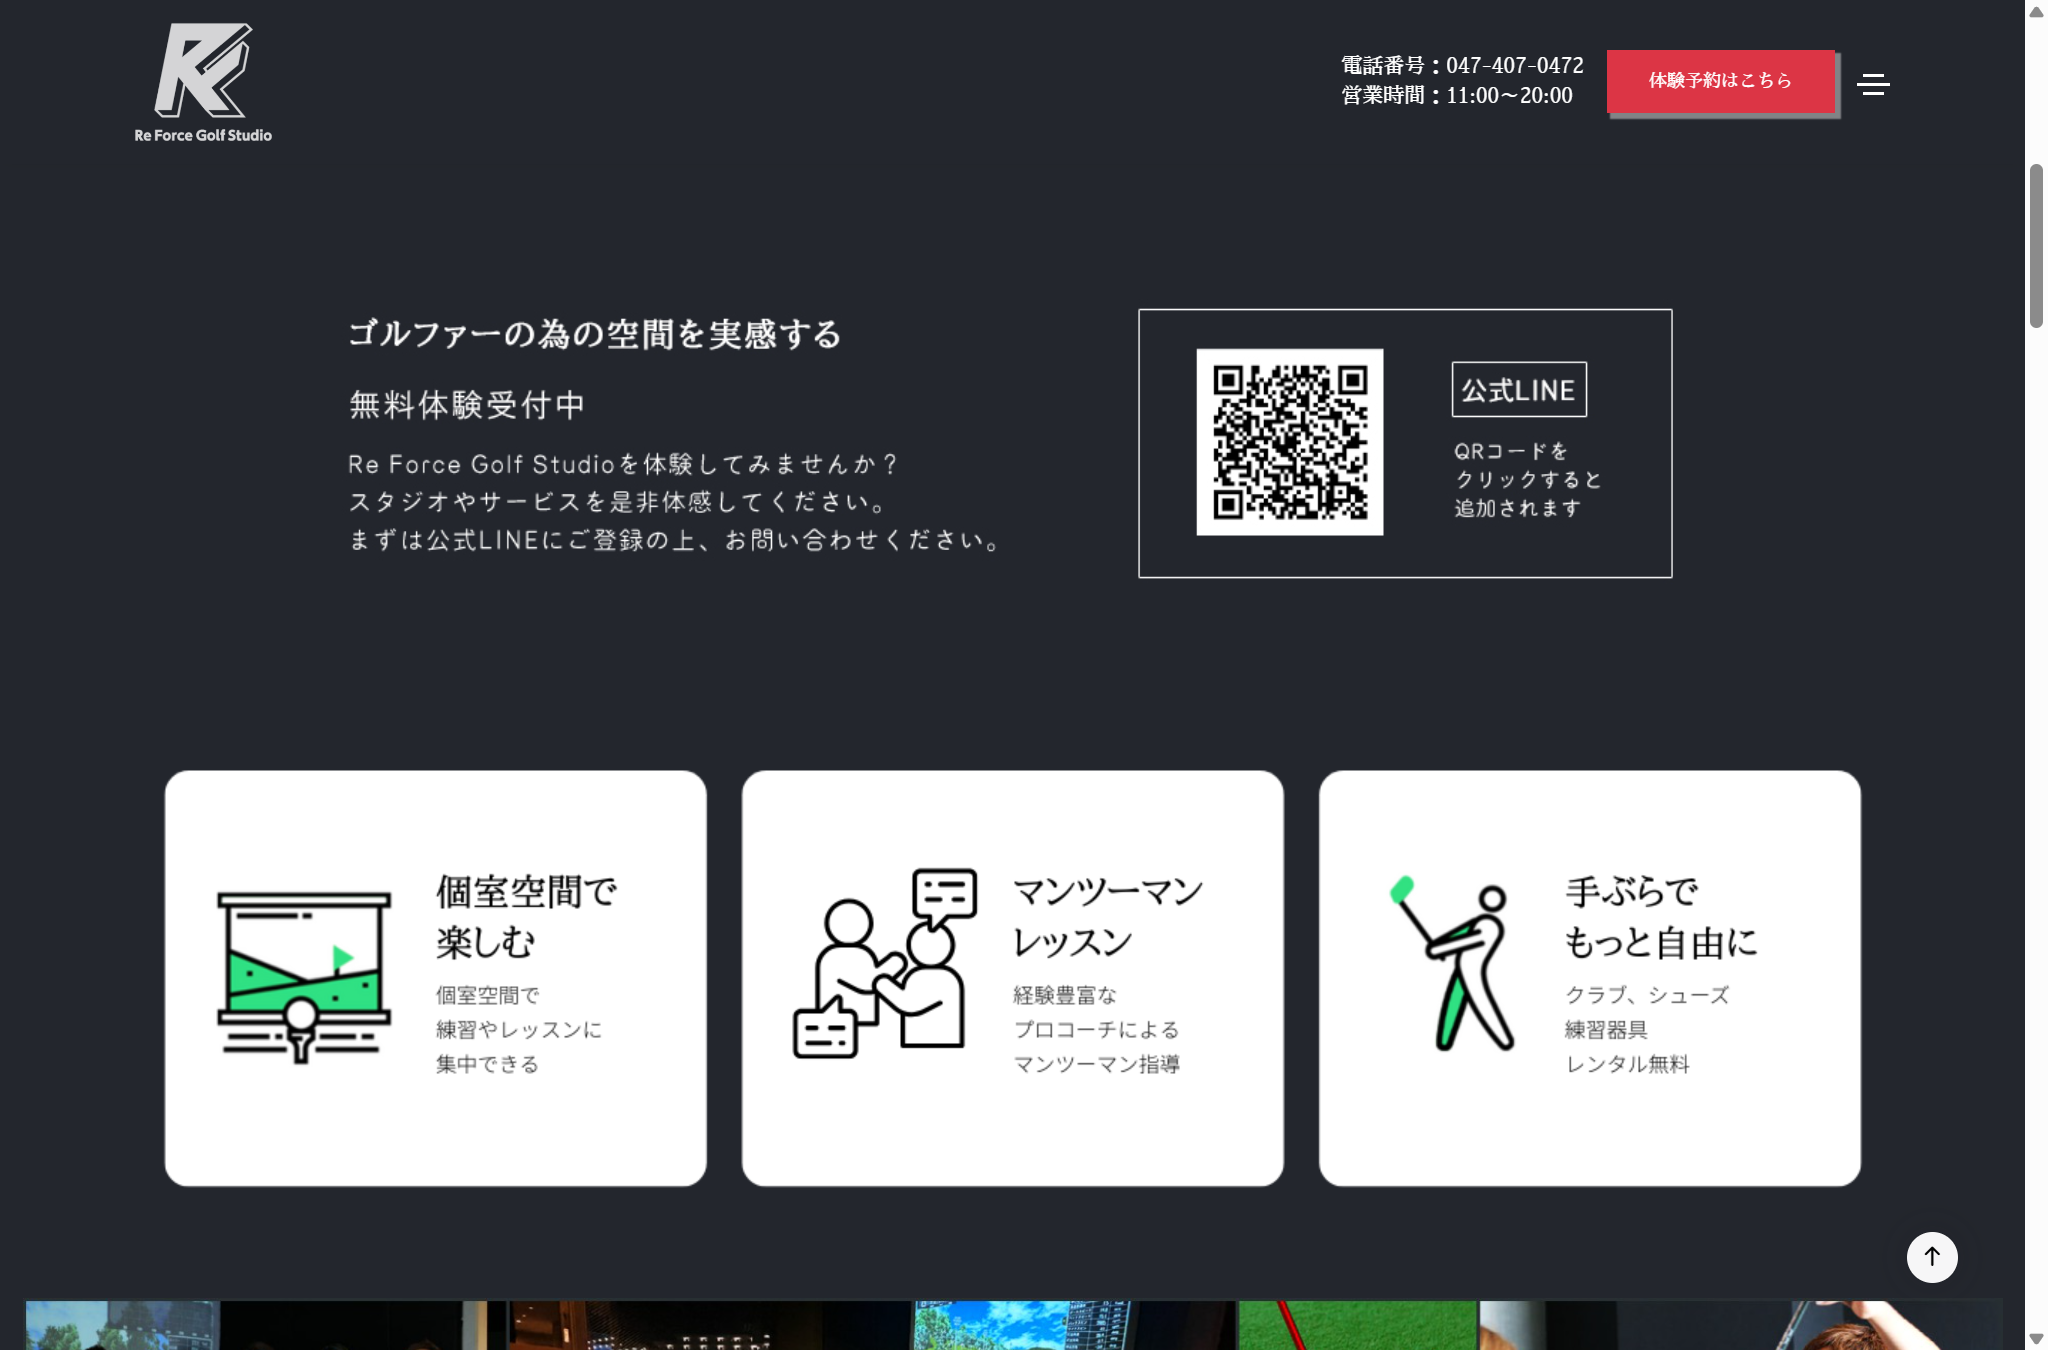The image size is (2048, 1350).
Task: Click the QRコードを instruction text
Action: click(1511, 451)
